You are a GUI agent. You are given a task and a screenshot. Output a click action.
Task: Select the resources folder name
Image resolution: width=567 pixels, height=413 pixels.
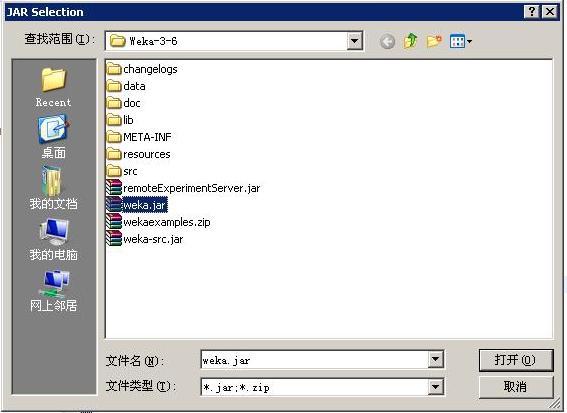tap(147, 154)
